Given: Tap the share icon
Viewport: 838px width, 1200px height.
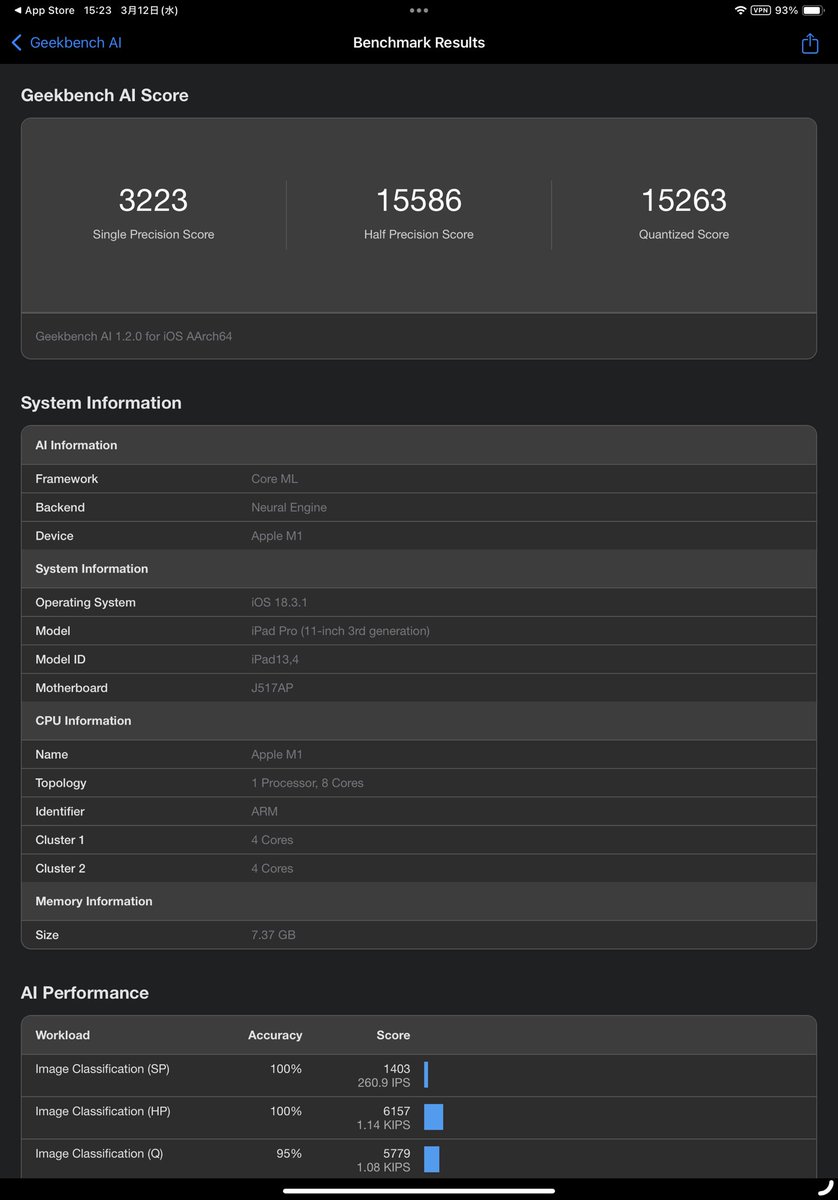Looking at the screenshot, I should [x=810, y=43].
